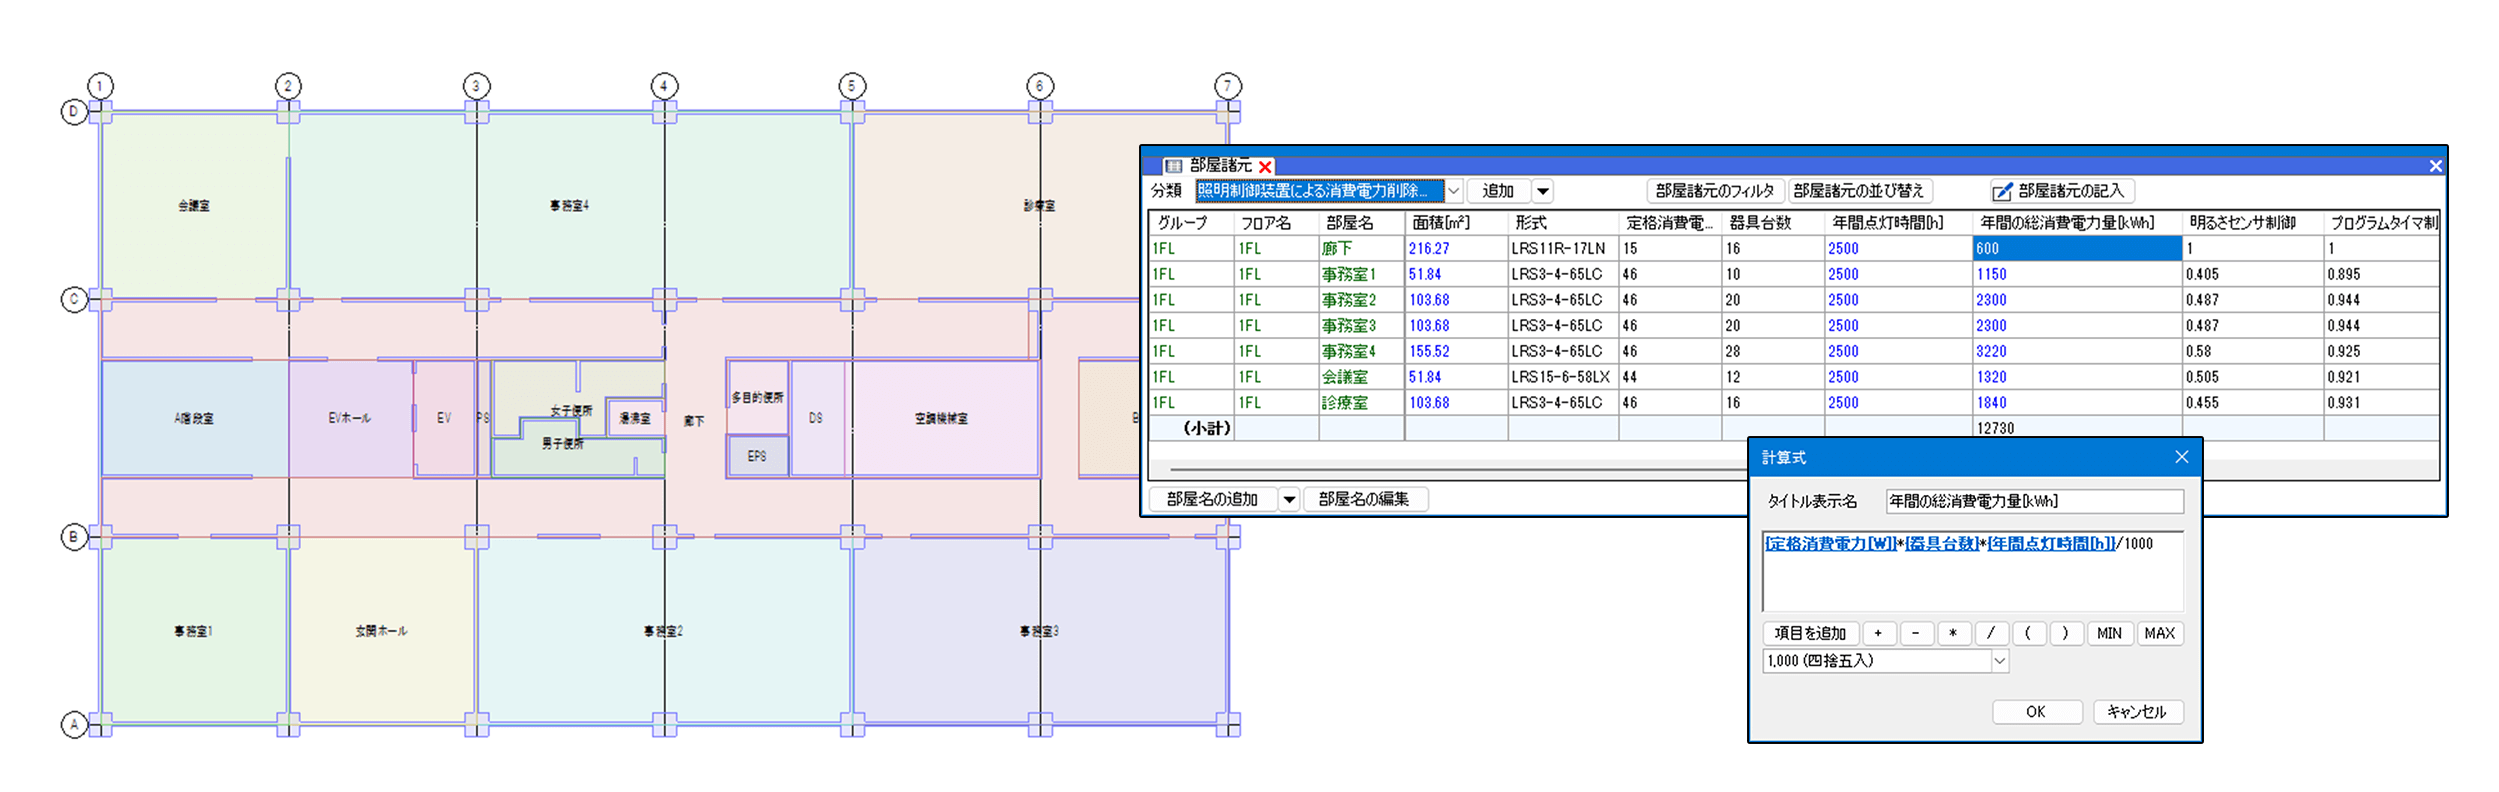The height and width of the screenshot is (792, 2499).
Task: Click the 年間点灯時間[h] column header
Action: (1887, 223)
